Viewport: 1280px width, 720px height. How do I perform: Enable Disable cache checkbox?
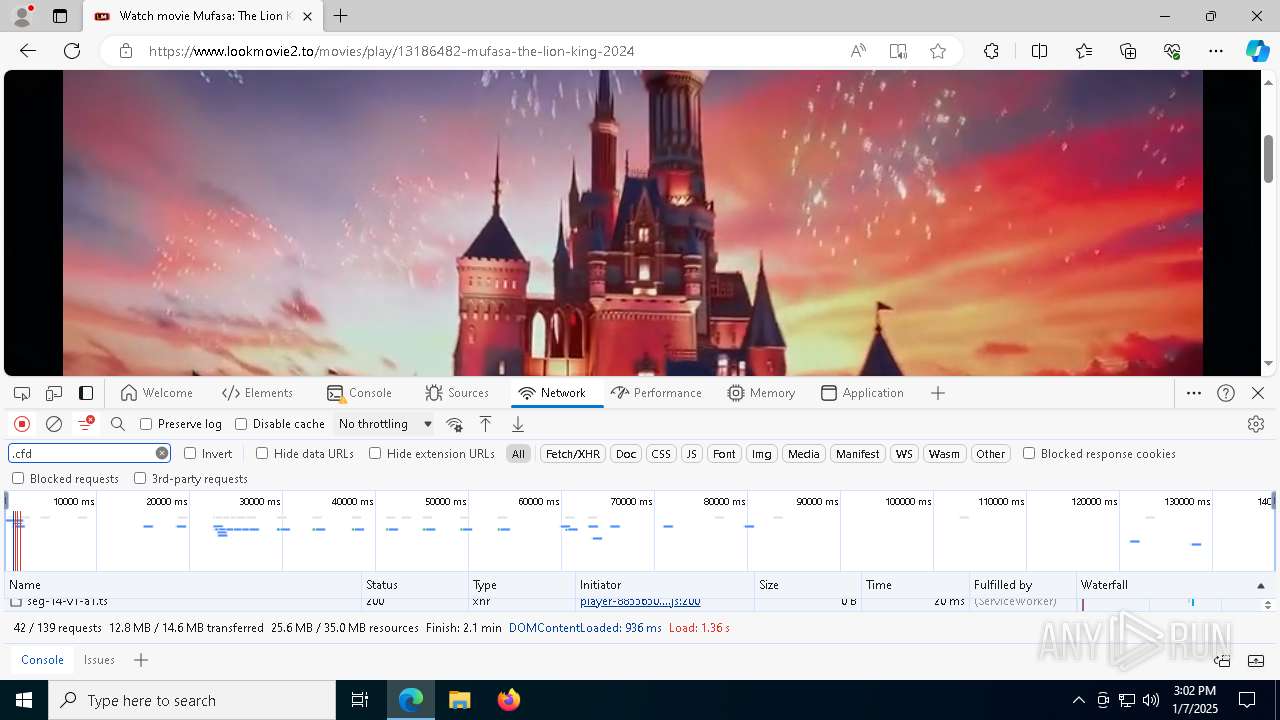tap(241, 424)
